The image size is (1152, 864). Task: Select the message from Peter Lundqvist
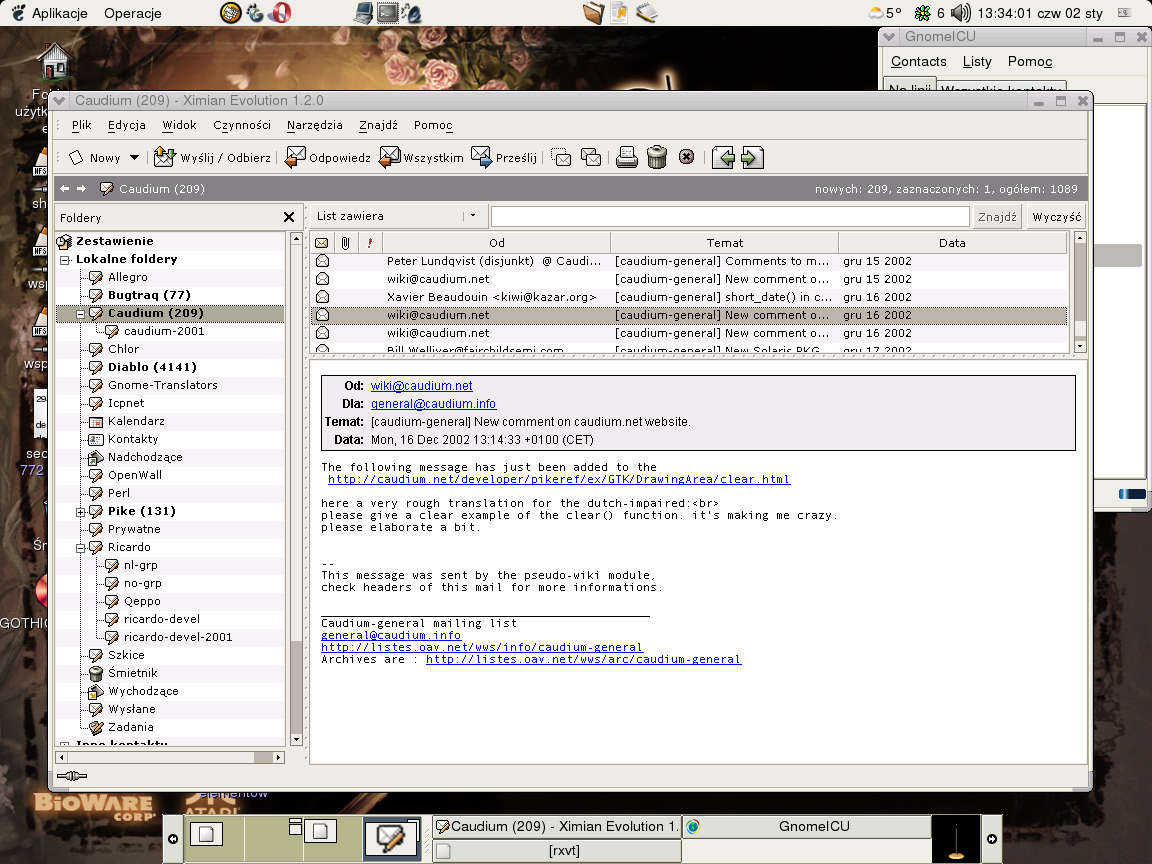click(x=688, y=261)
